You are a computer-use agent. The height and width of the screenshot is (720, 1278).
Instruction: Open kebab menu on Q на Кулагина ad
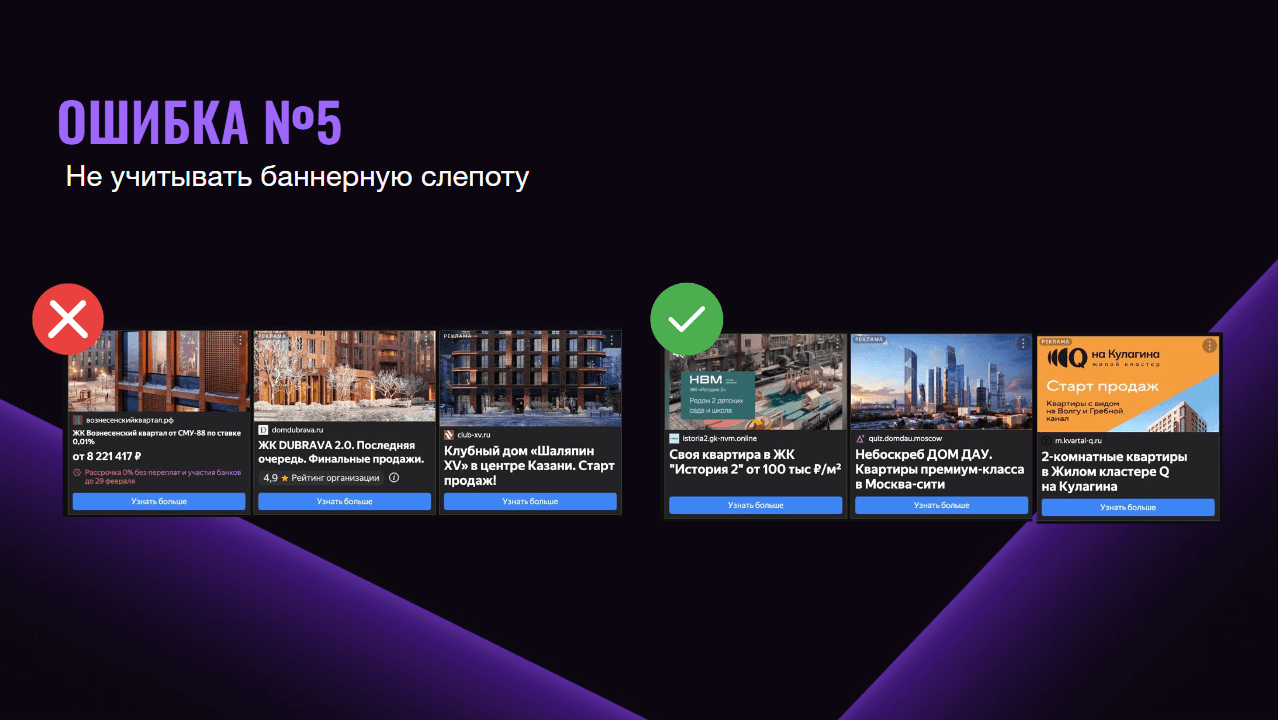point(1210,345)
